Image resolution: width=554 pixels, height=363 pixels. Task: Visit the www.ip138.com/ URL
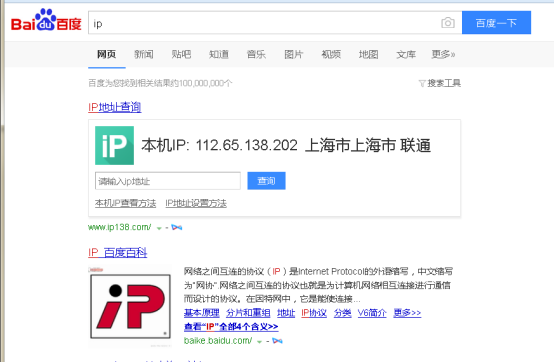pos(120,227)
